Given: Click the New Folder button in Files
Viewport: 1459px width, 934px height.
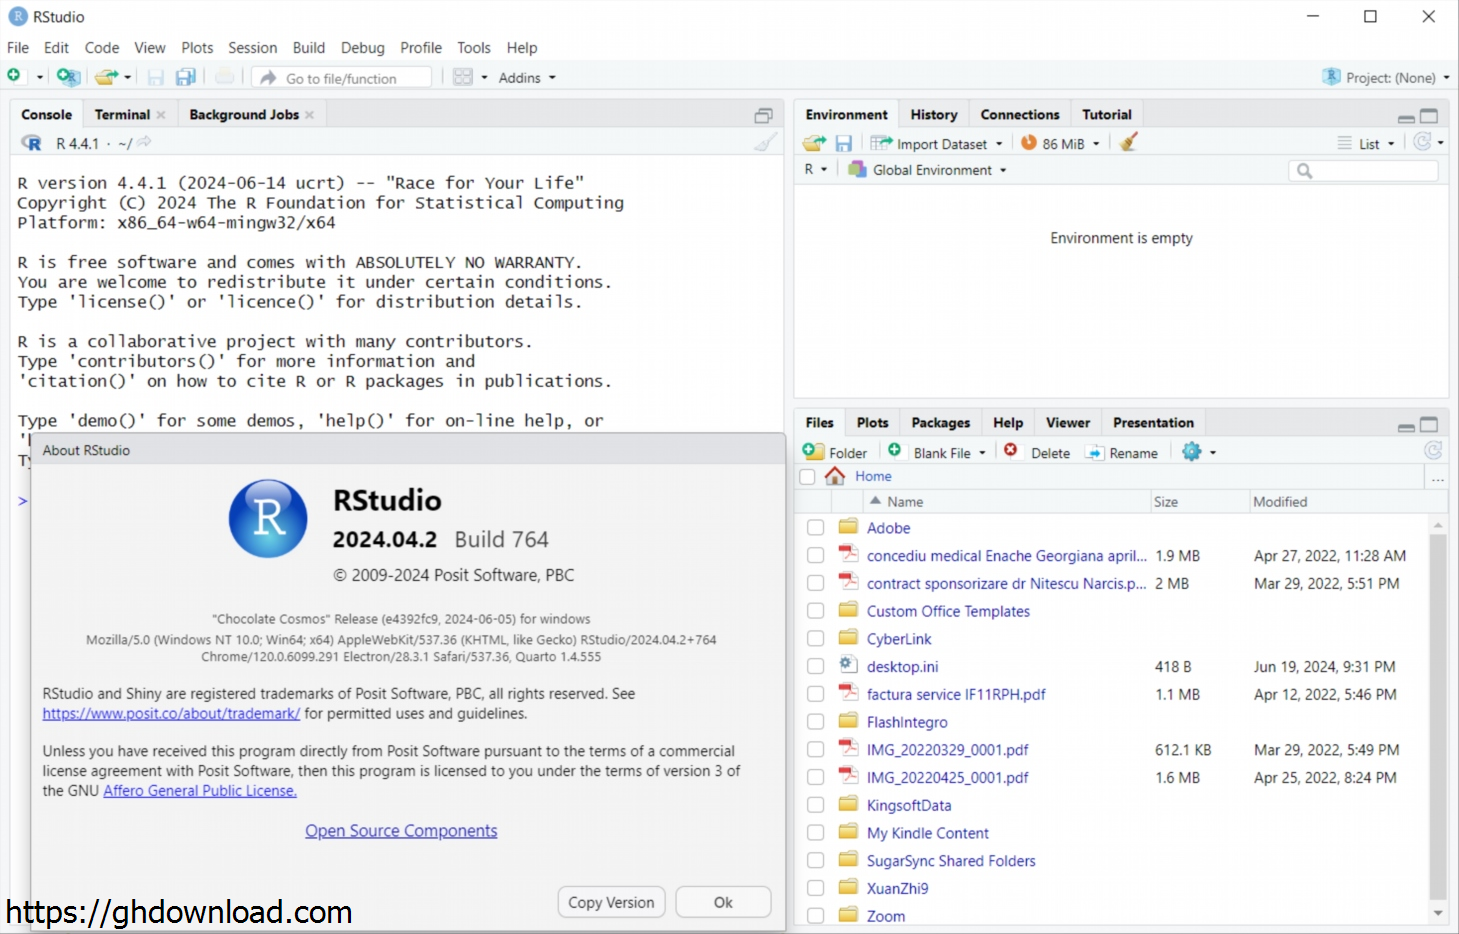Looking at the screenshot, I should tap(835, 452).
